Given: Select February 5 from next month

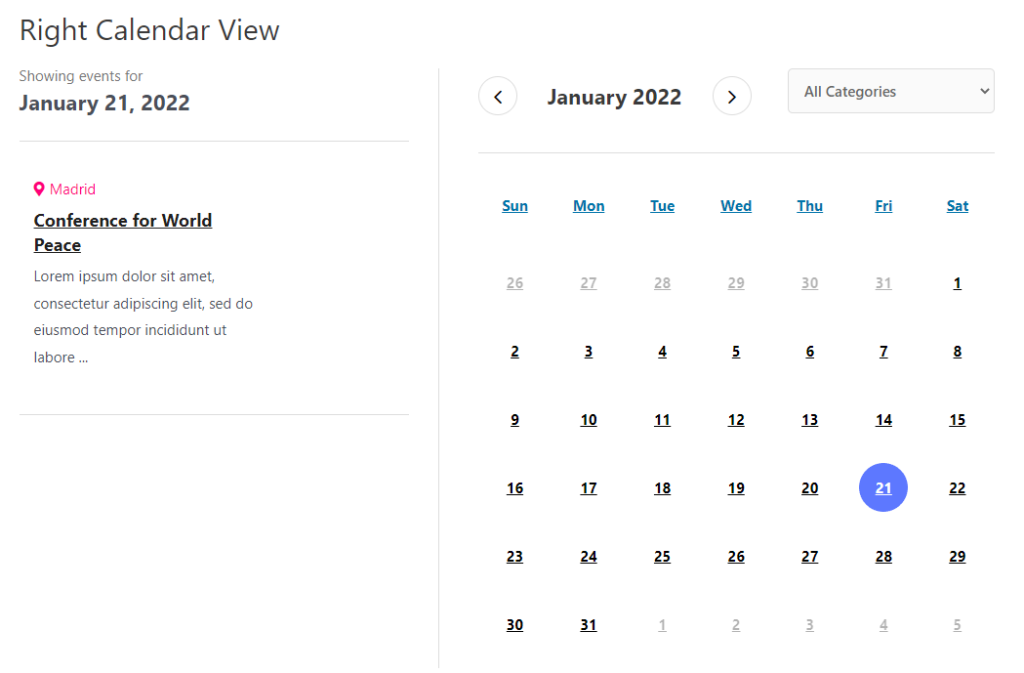Looking at the screenshot, I should click(x=957, y=625).
